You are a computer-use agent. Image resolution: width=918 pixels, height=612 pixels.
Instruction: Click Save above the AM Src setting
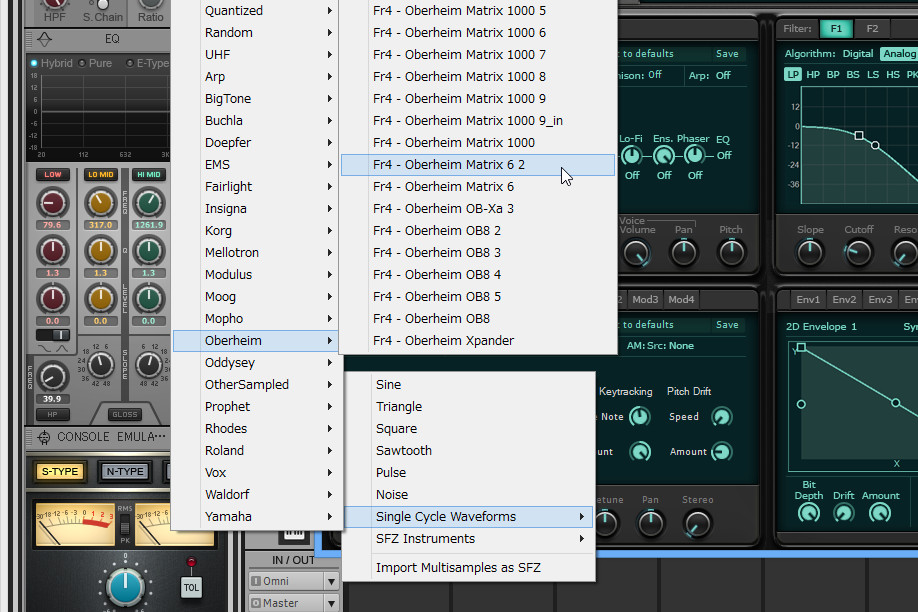click(727, 325)
